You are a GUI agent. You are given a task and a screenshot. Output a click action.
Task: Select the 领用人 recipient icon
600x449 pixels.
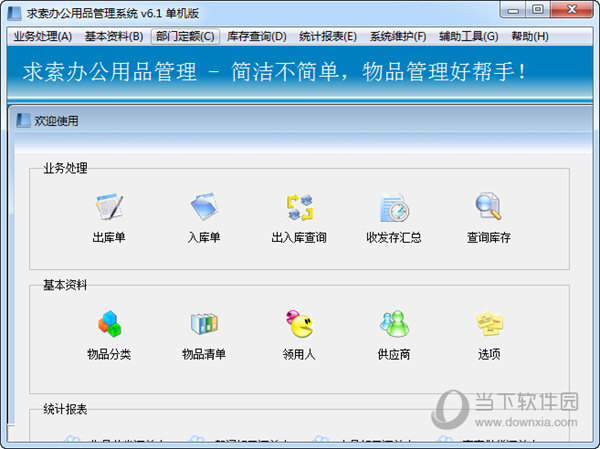(x=299, y=325)
